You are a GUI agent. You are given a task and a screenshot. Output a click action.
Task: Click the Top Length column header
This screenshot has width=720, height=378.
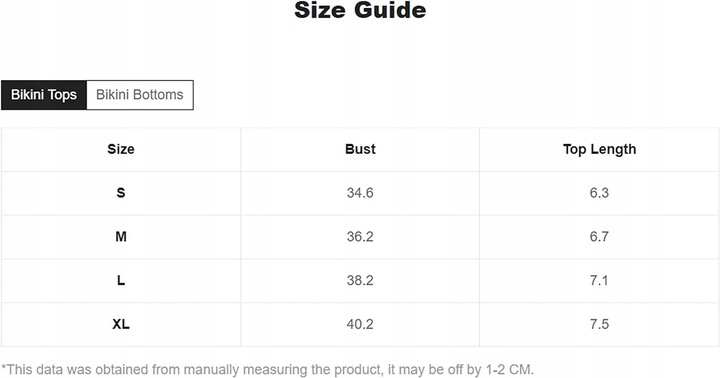click(x=599, y=150)
